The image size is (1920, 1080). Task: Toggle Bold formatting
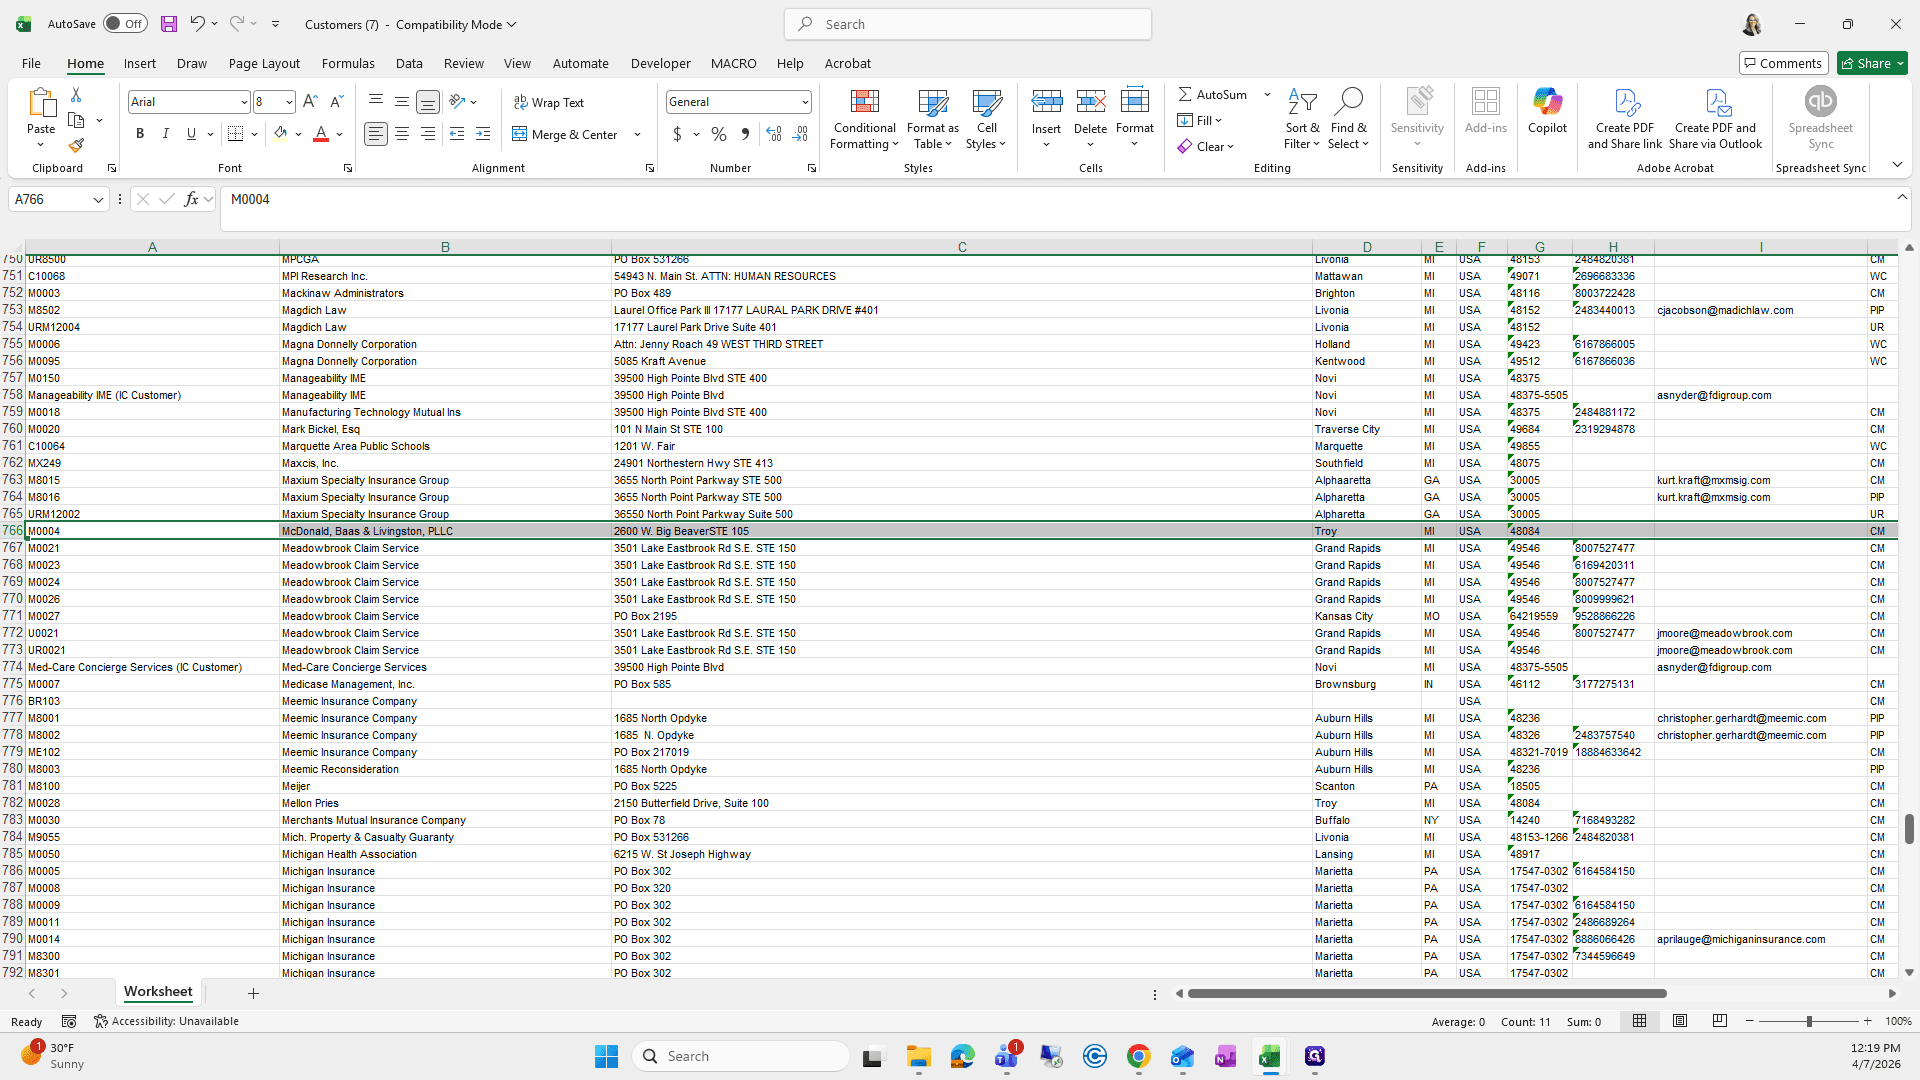tap(140, 134)
